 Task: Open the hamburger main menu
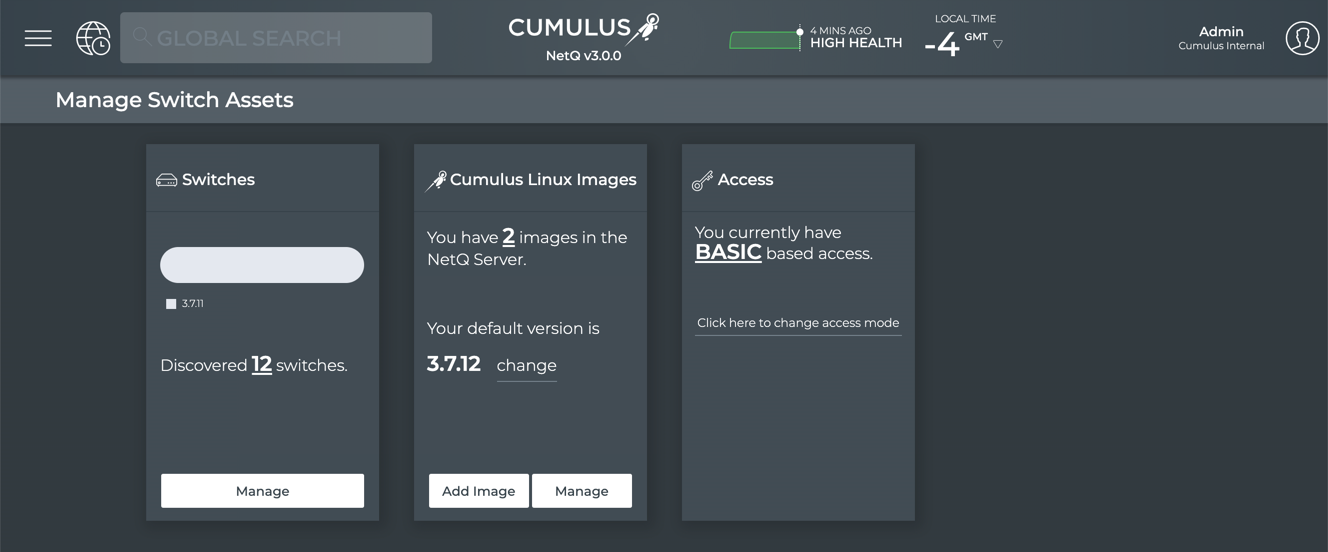coord(38,38)
